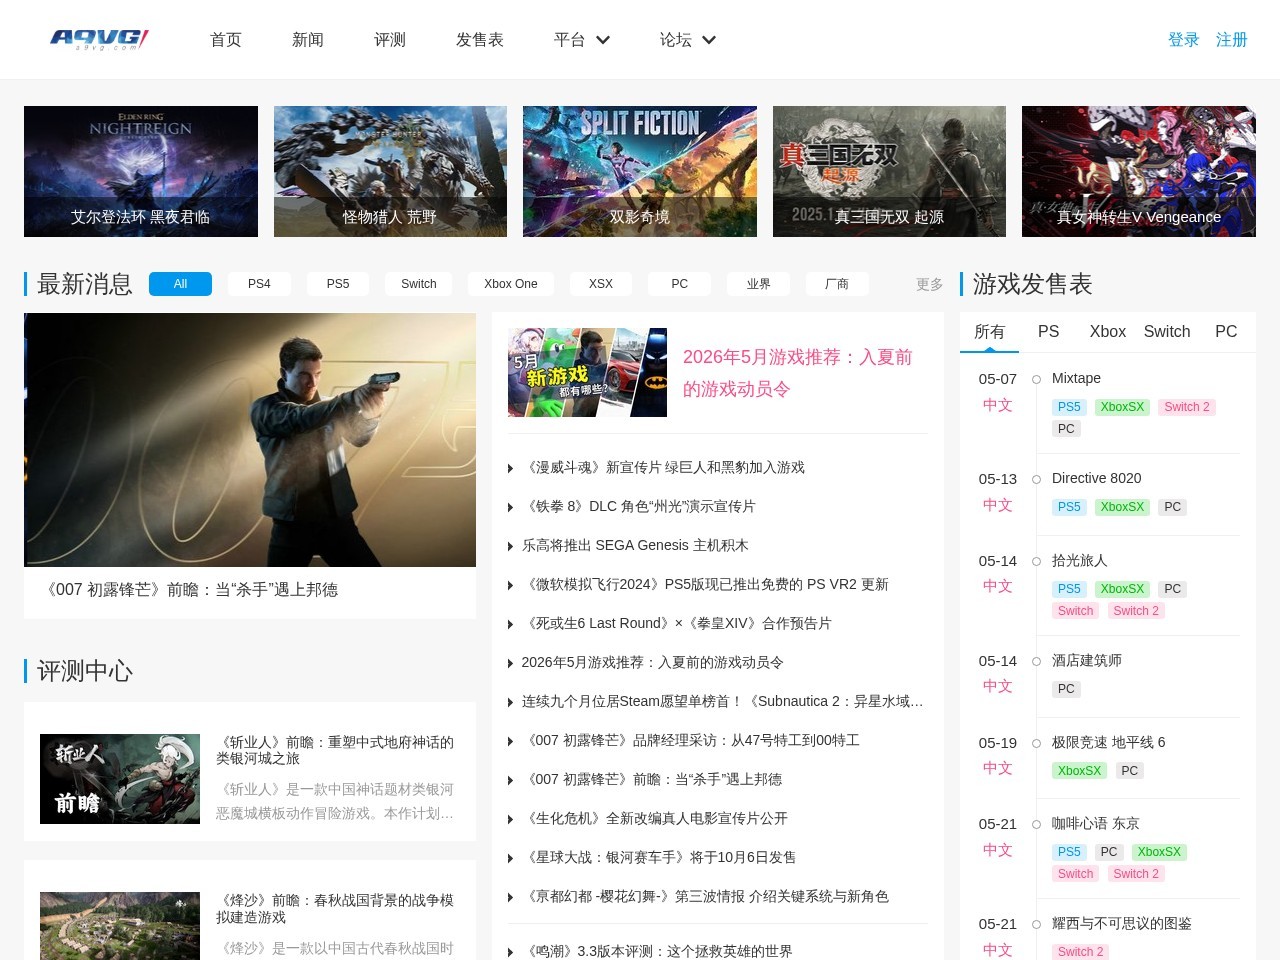Open the 极限竞速 地平线 6 entry

coord(1109,743)
